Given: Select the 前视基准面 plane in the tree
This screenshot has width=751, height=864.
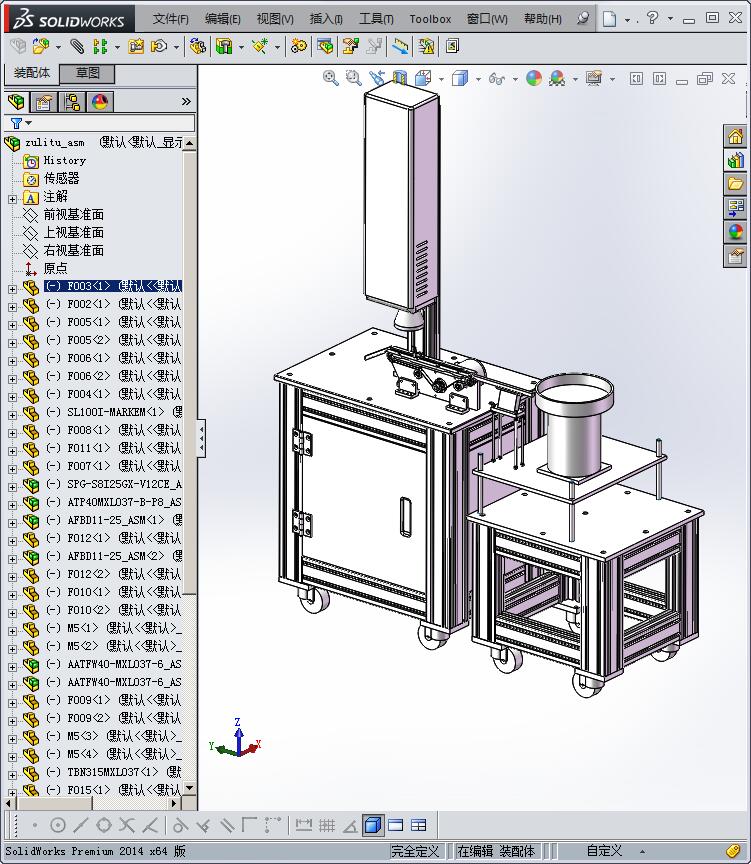Looking at the screenshot, I should 74,214.
